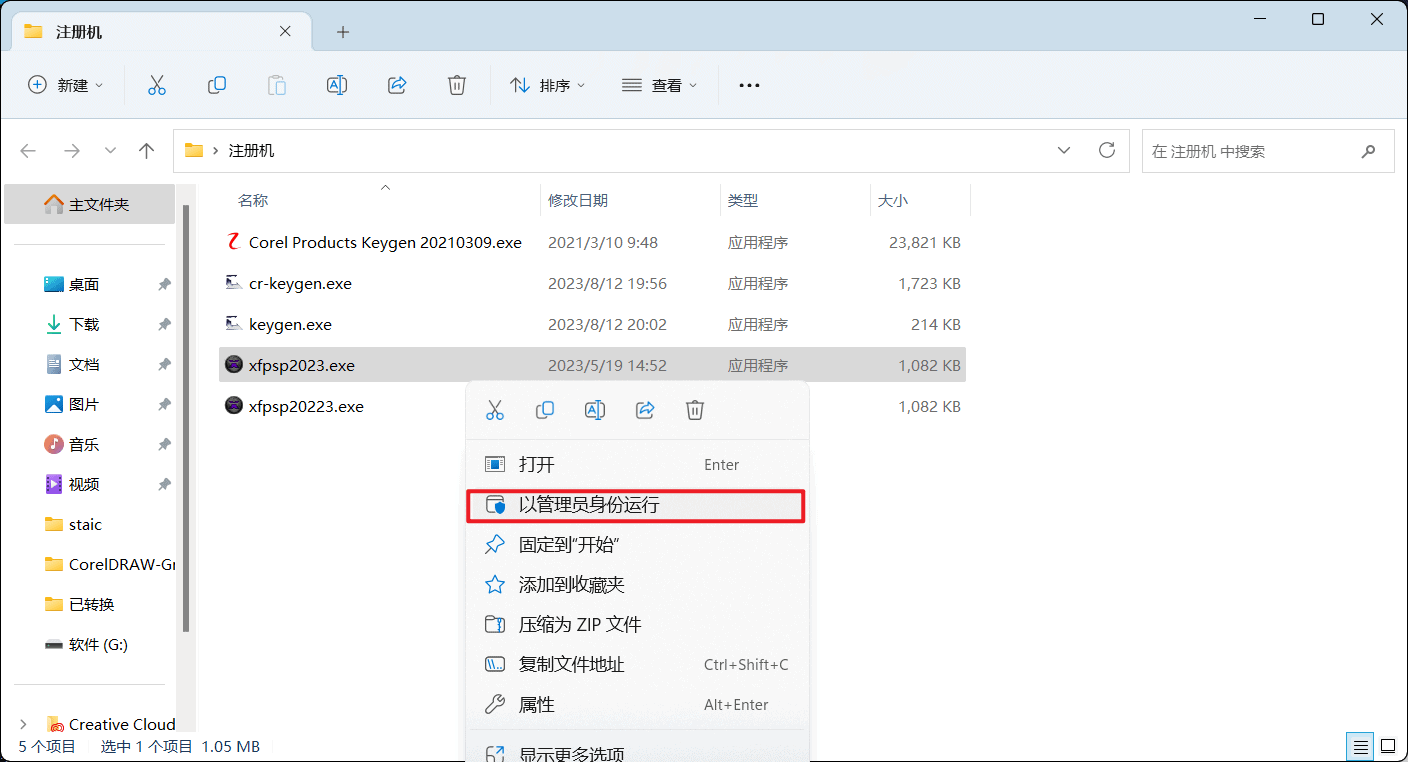Unpin 下载 using its pin icon
Image resolution: width=1408 pixels, height=762 pixels.
164,324
